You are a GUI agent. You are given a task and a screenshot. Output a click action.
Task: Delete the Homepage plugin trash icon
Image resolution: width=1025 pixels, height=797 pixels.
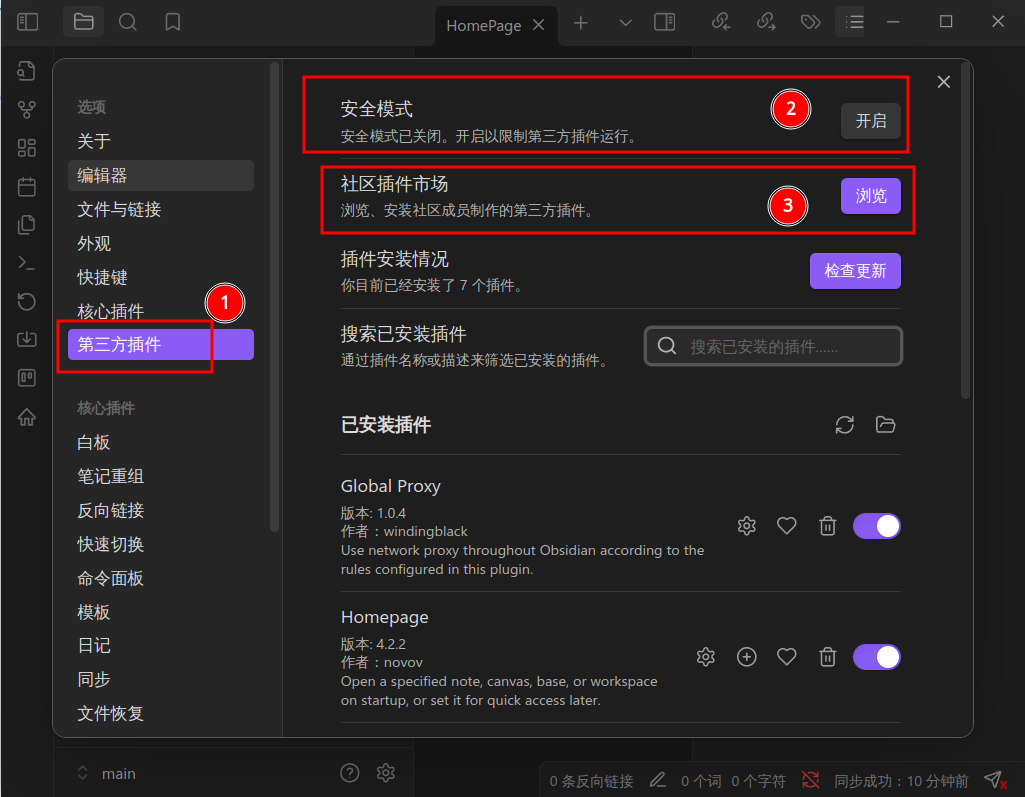[828, 656]
